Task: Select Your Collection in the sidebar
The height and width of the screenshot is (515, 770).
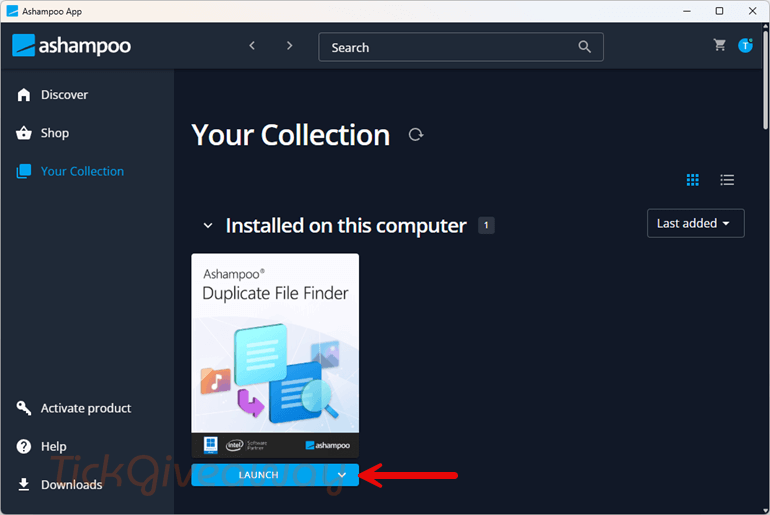Action: click(x=82, y=171)
